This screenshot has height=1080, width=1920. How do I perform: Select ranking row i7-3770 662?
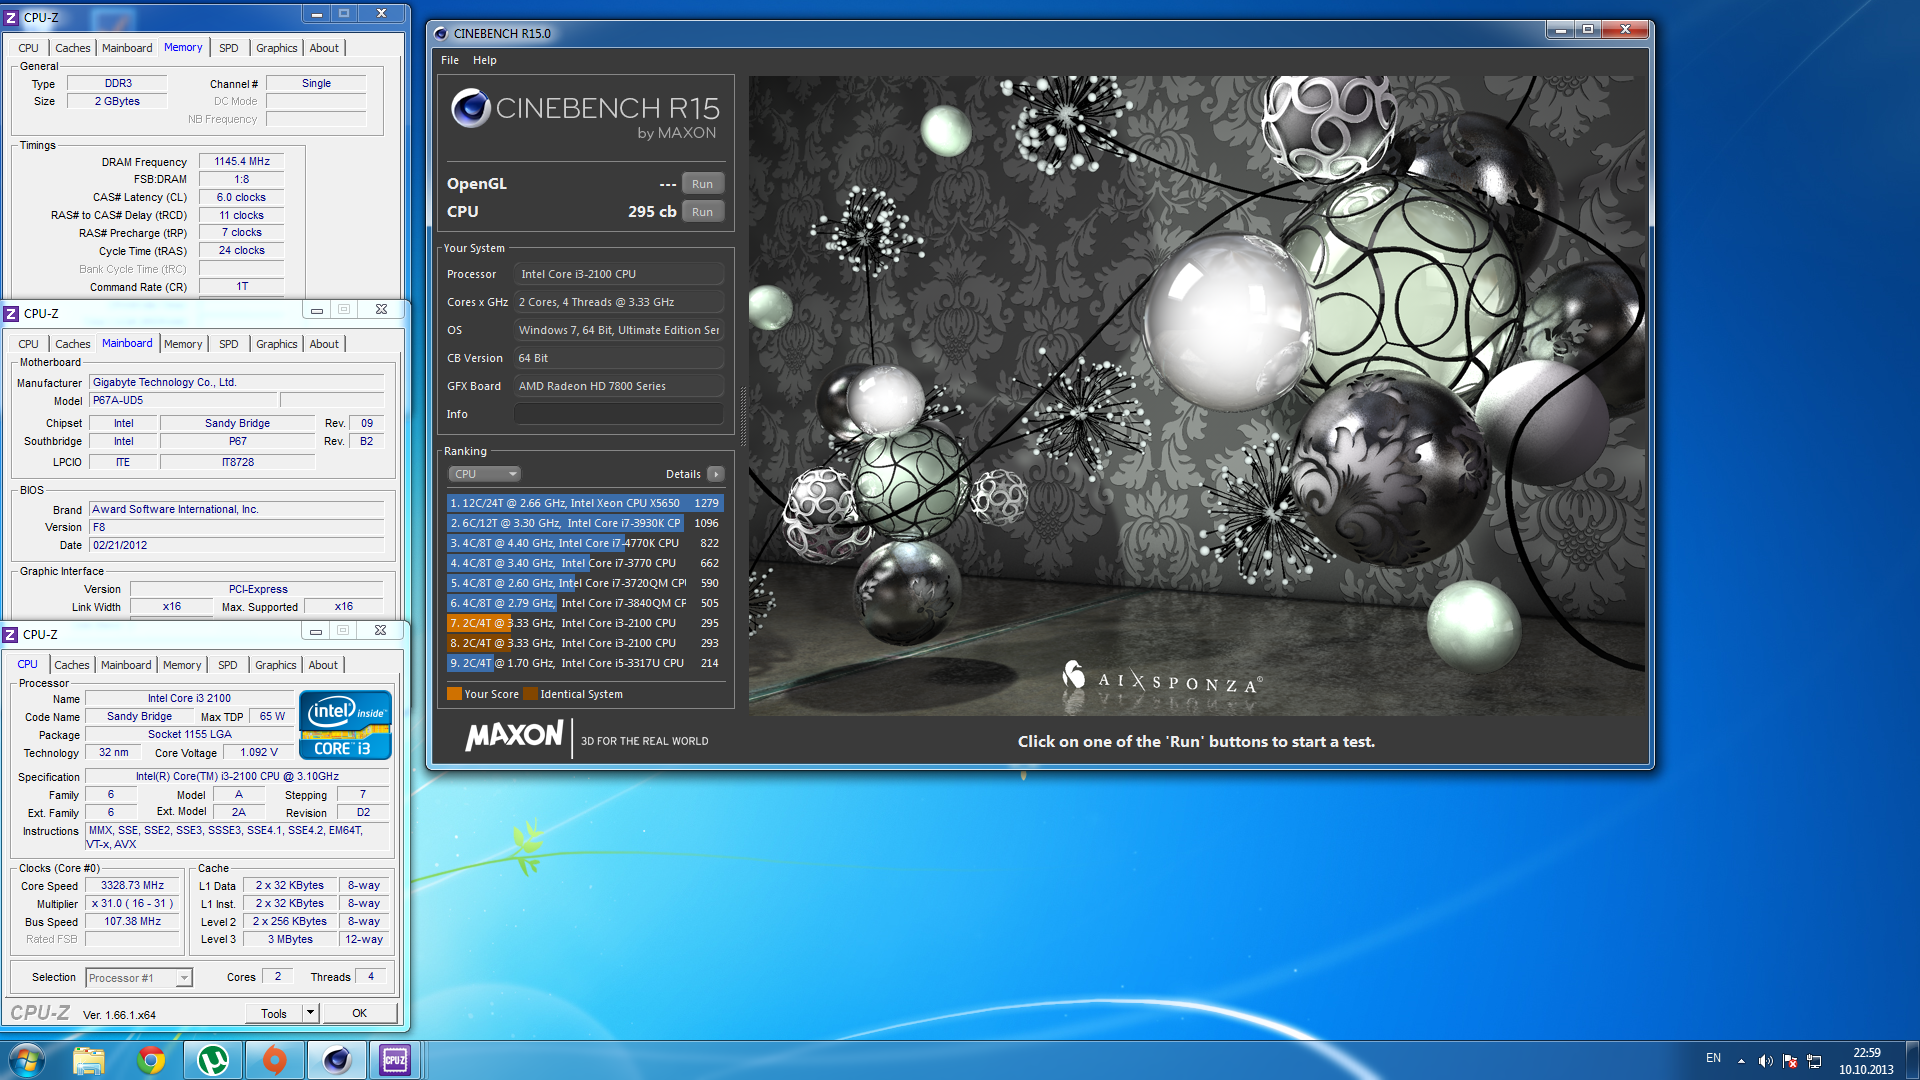coord(585,563)
